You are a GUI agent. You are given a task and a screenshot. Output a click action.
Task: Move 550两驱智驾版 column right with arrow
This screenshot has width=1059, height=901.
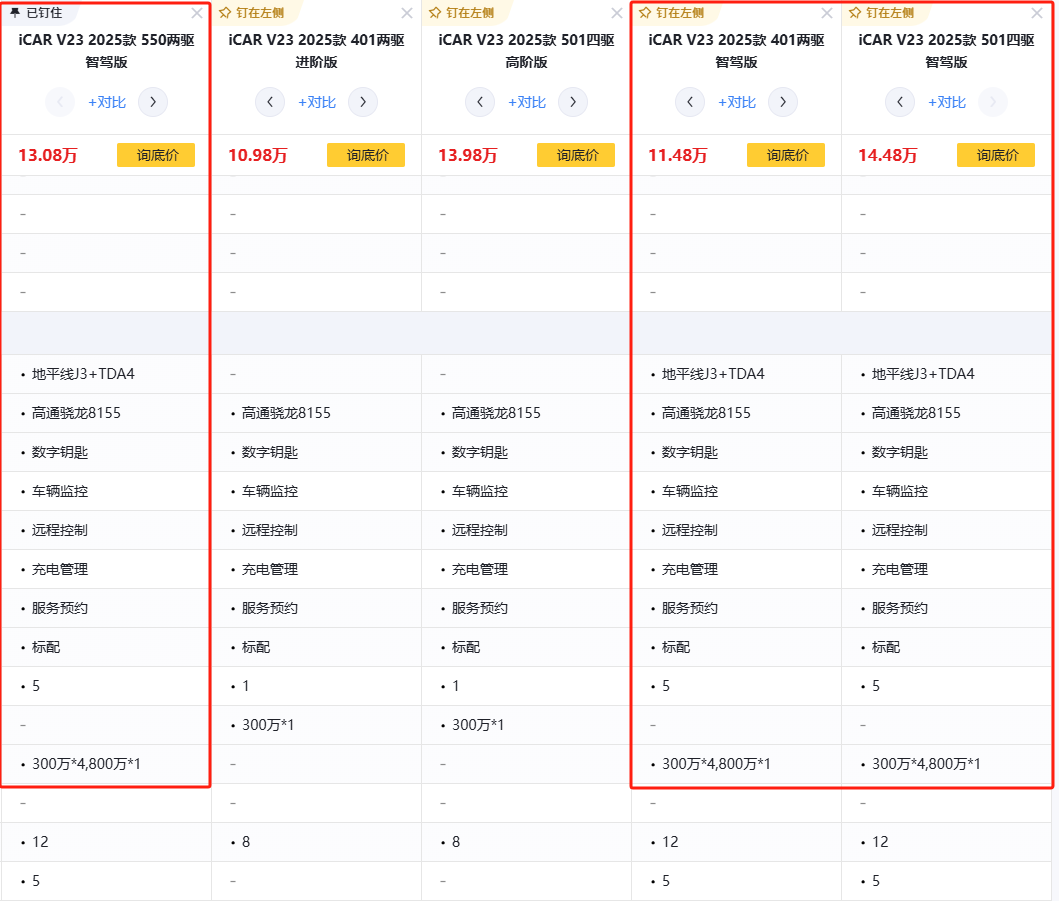(153, 102)
